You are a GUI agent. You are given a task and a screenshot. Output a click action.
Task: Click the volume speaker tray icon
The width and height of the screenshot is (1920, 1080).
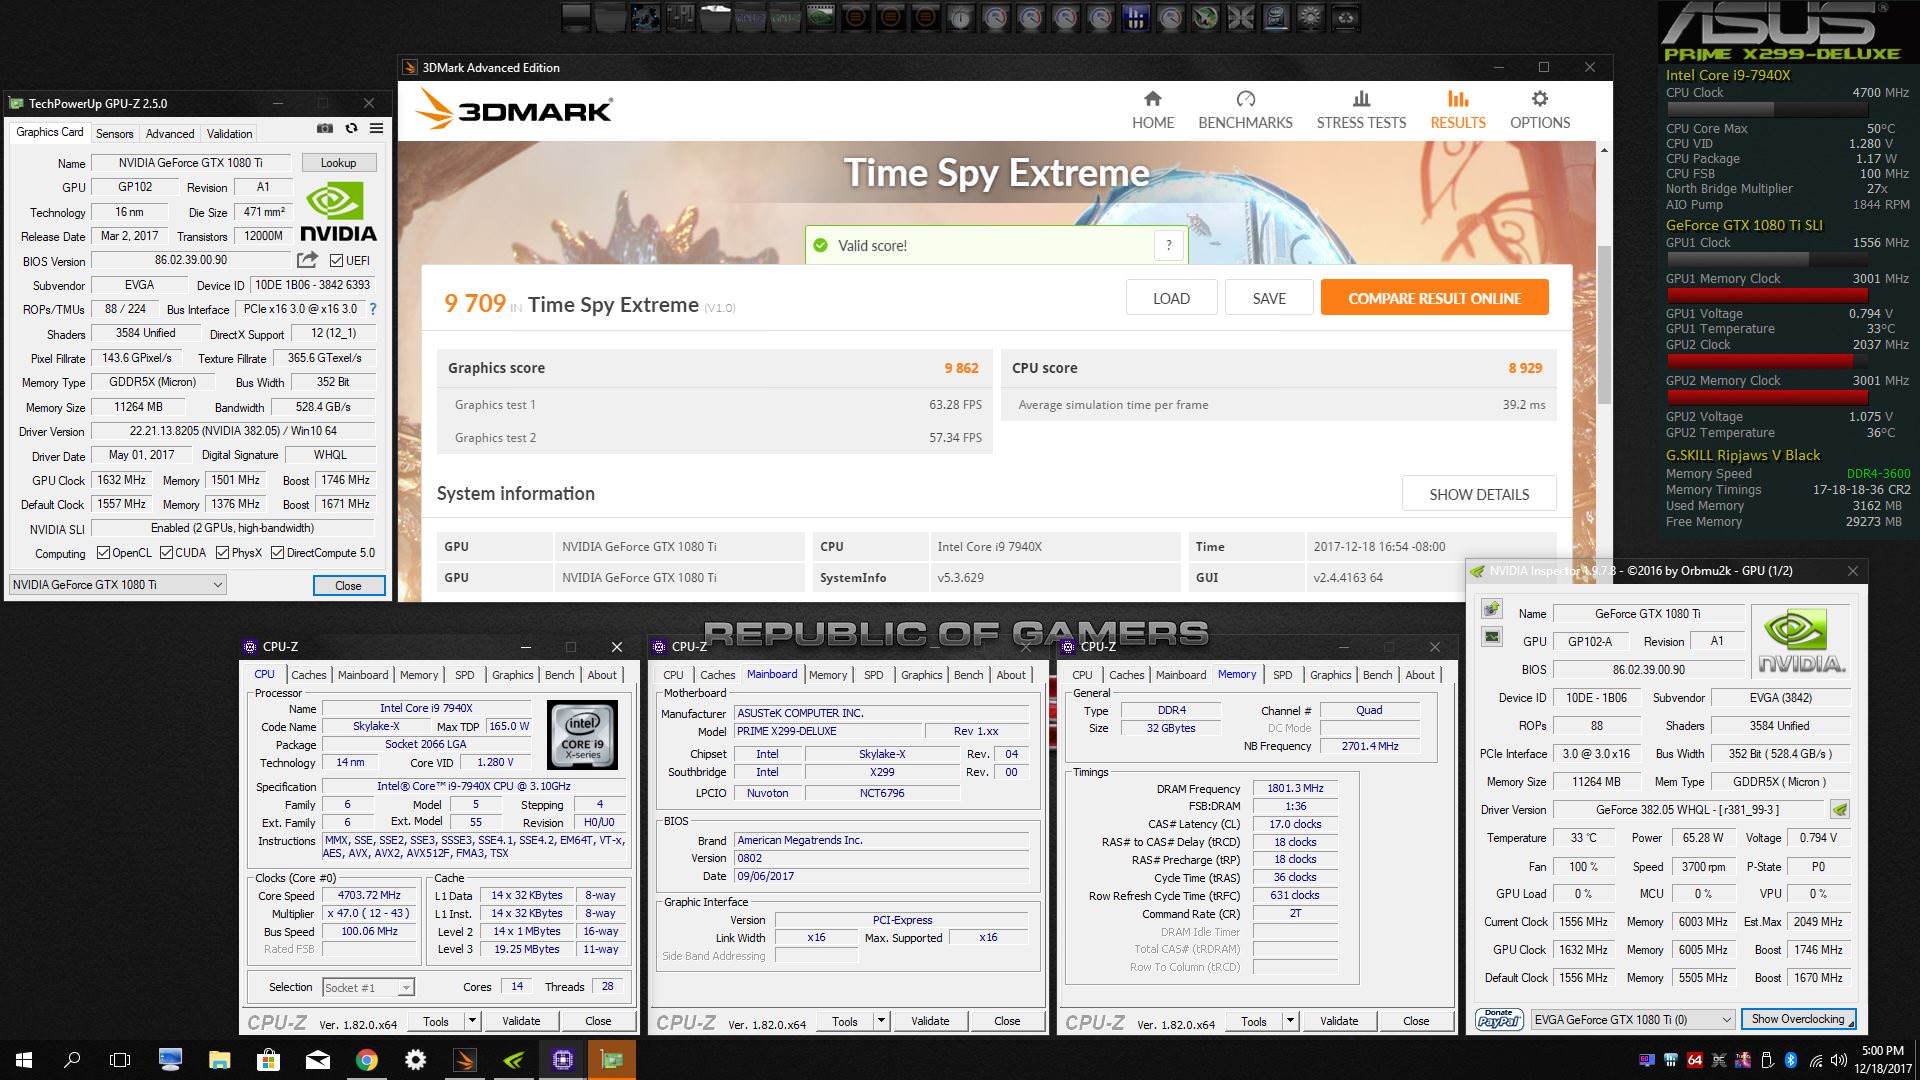click(x=1839, y=1060)
